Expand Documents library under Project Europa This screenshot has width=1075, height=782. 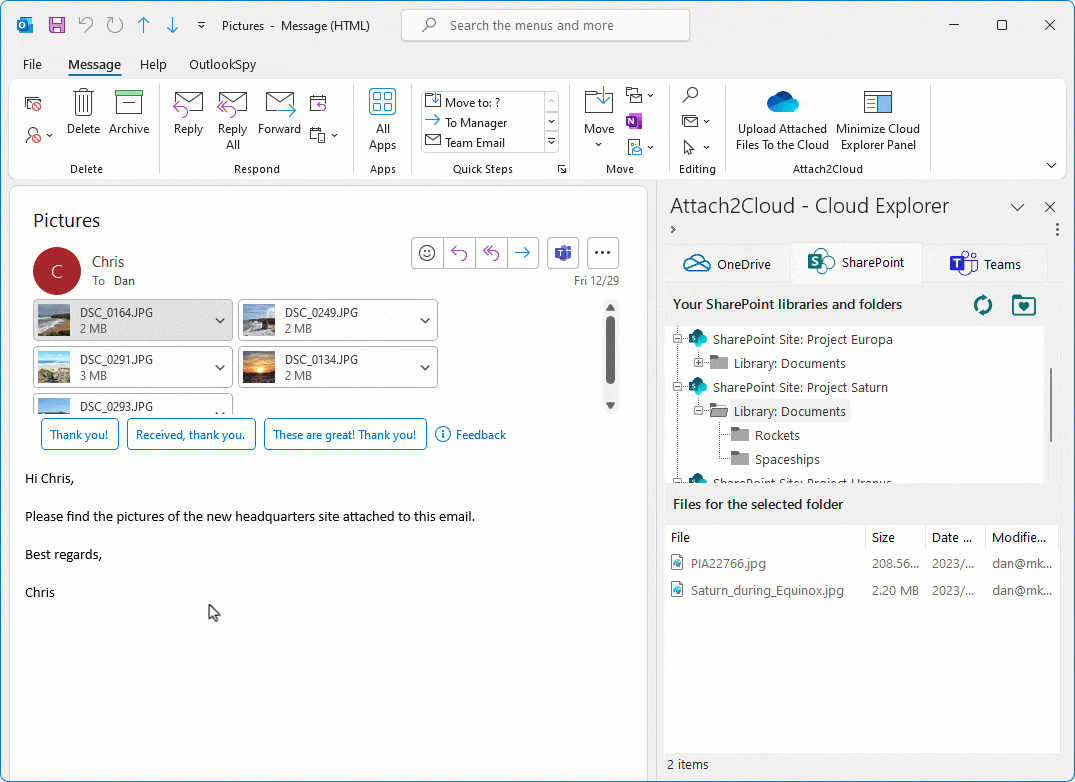(698, 363)
